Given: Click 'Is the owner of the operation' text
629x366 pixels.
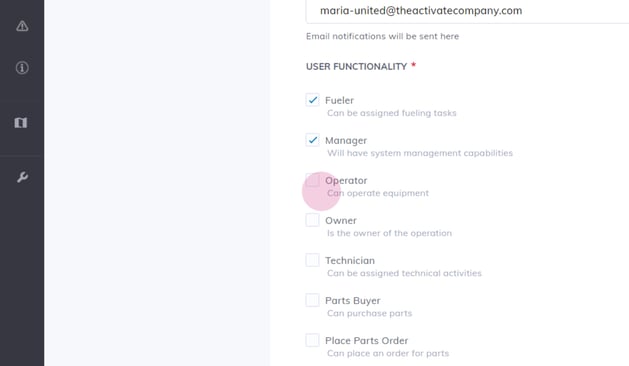Looking at the screenshot, I should (389, 233).
